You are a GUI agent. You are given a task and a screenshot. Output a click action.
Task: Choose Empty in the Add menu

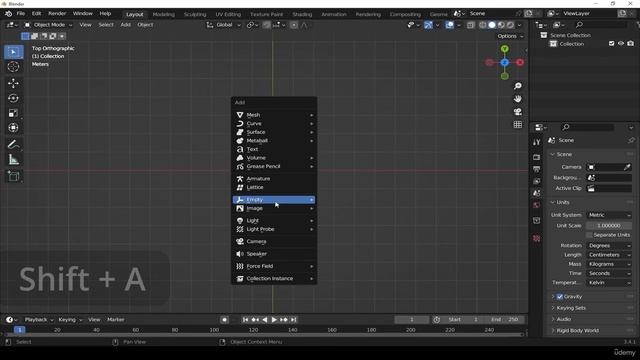(x=273, y=200)
